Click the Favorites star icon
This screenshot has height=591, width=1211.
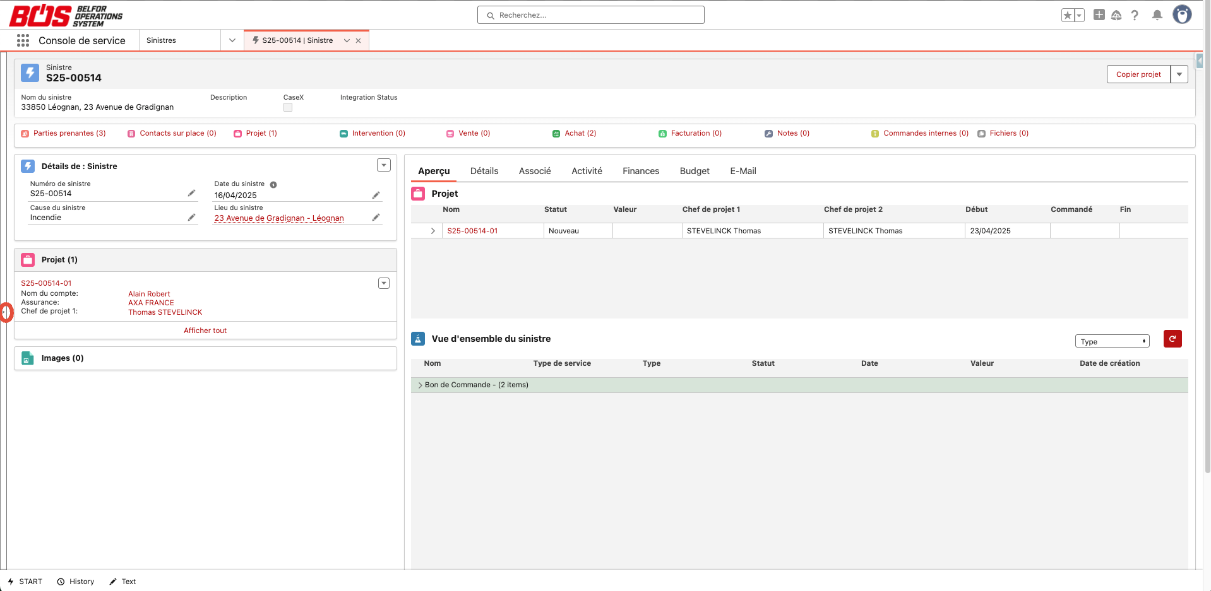(1068, 15)
